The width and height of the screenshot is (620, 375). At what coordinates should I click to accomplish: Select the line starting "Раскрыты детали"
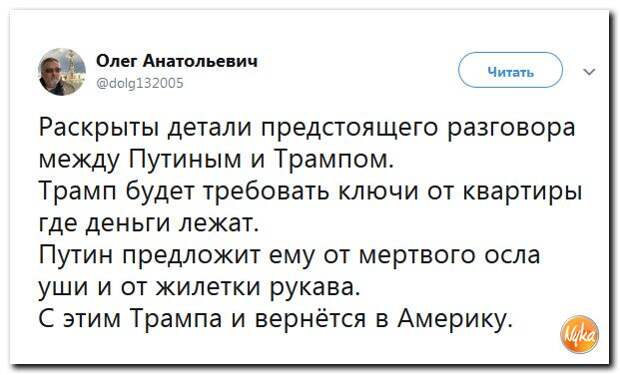(x=307, y=128)
